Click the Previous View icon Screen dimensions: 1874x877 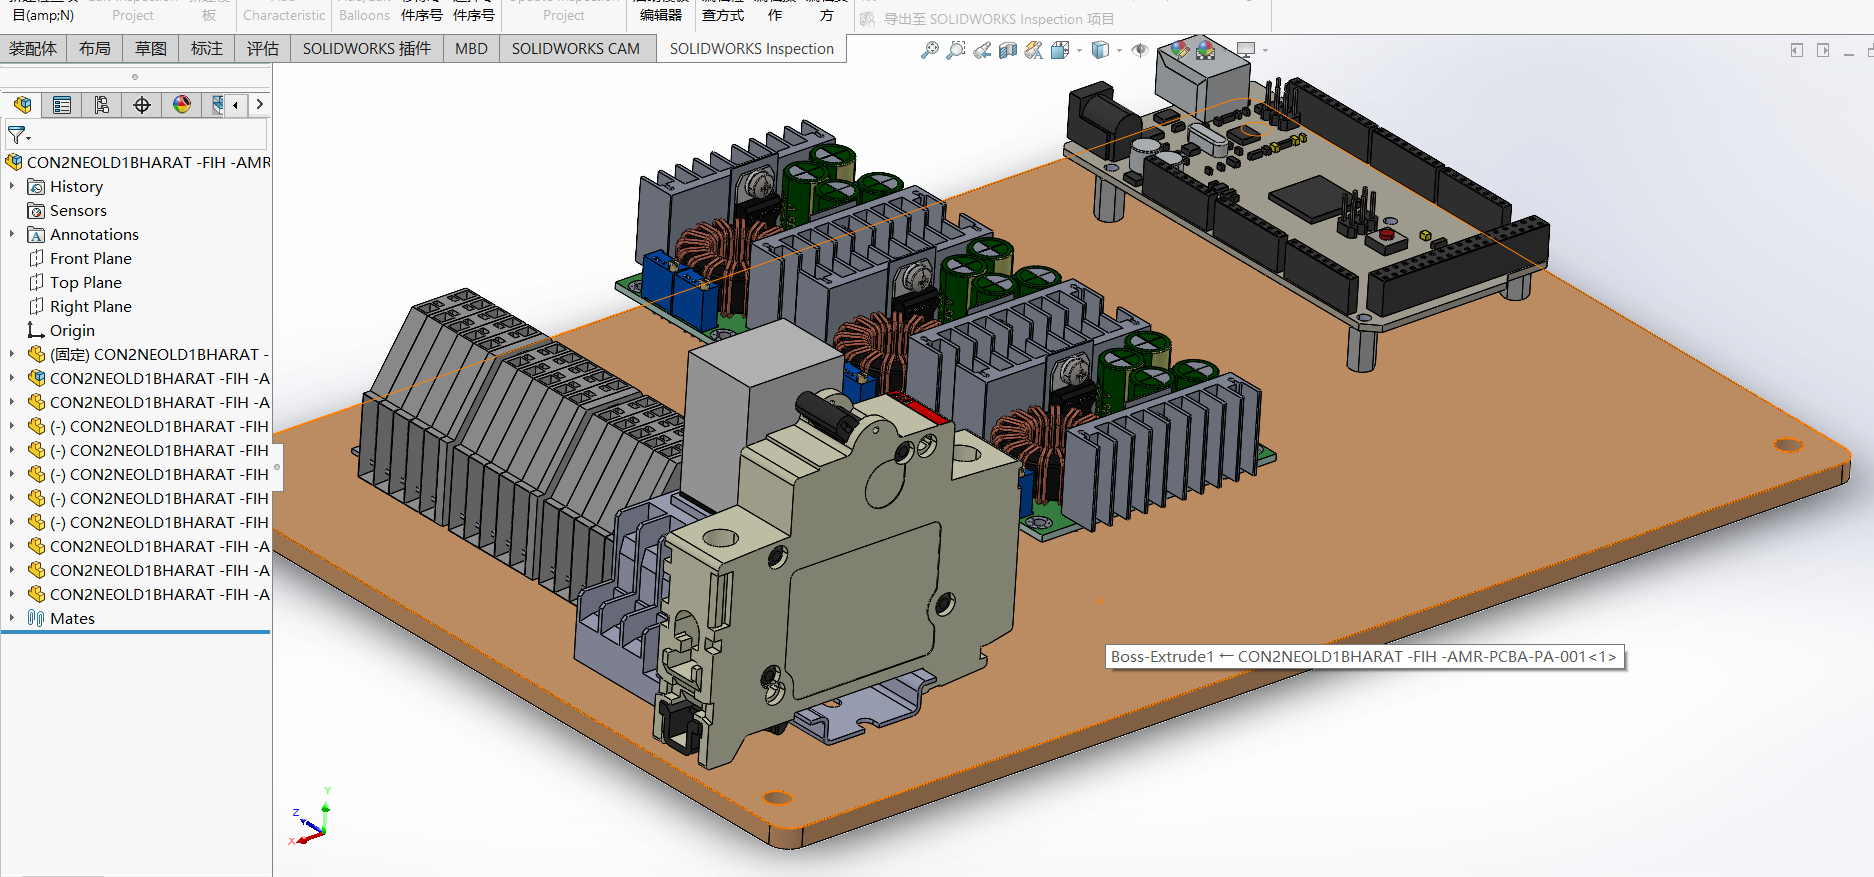[982, 50]
